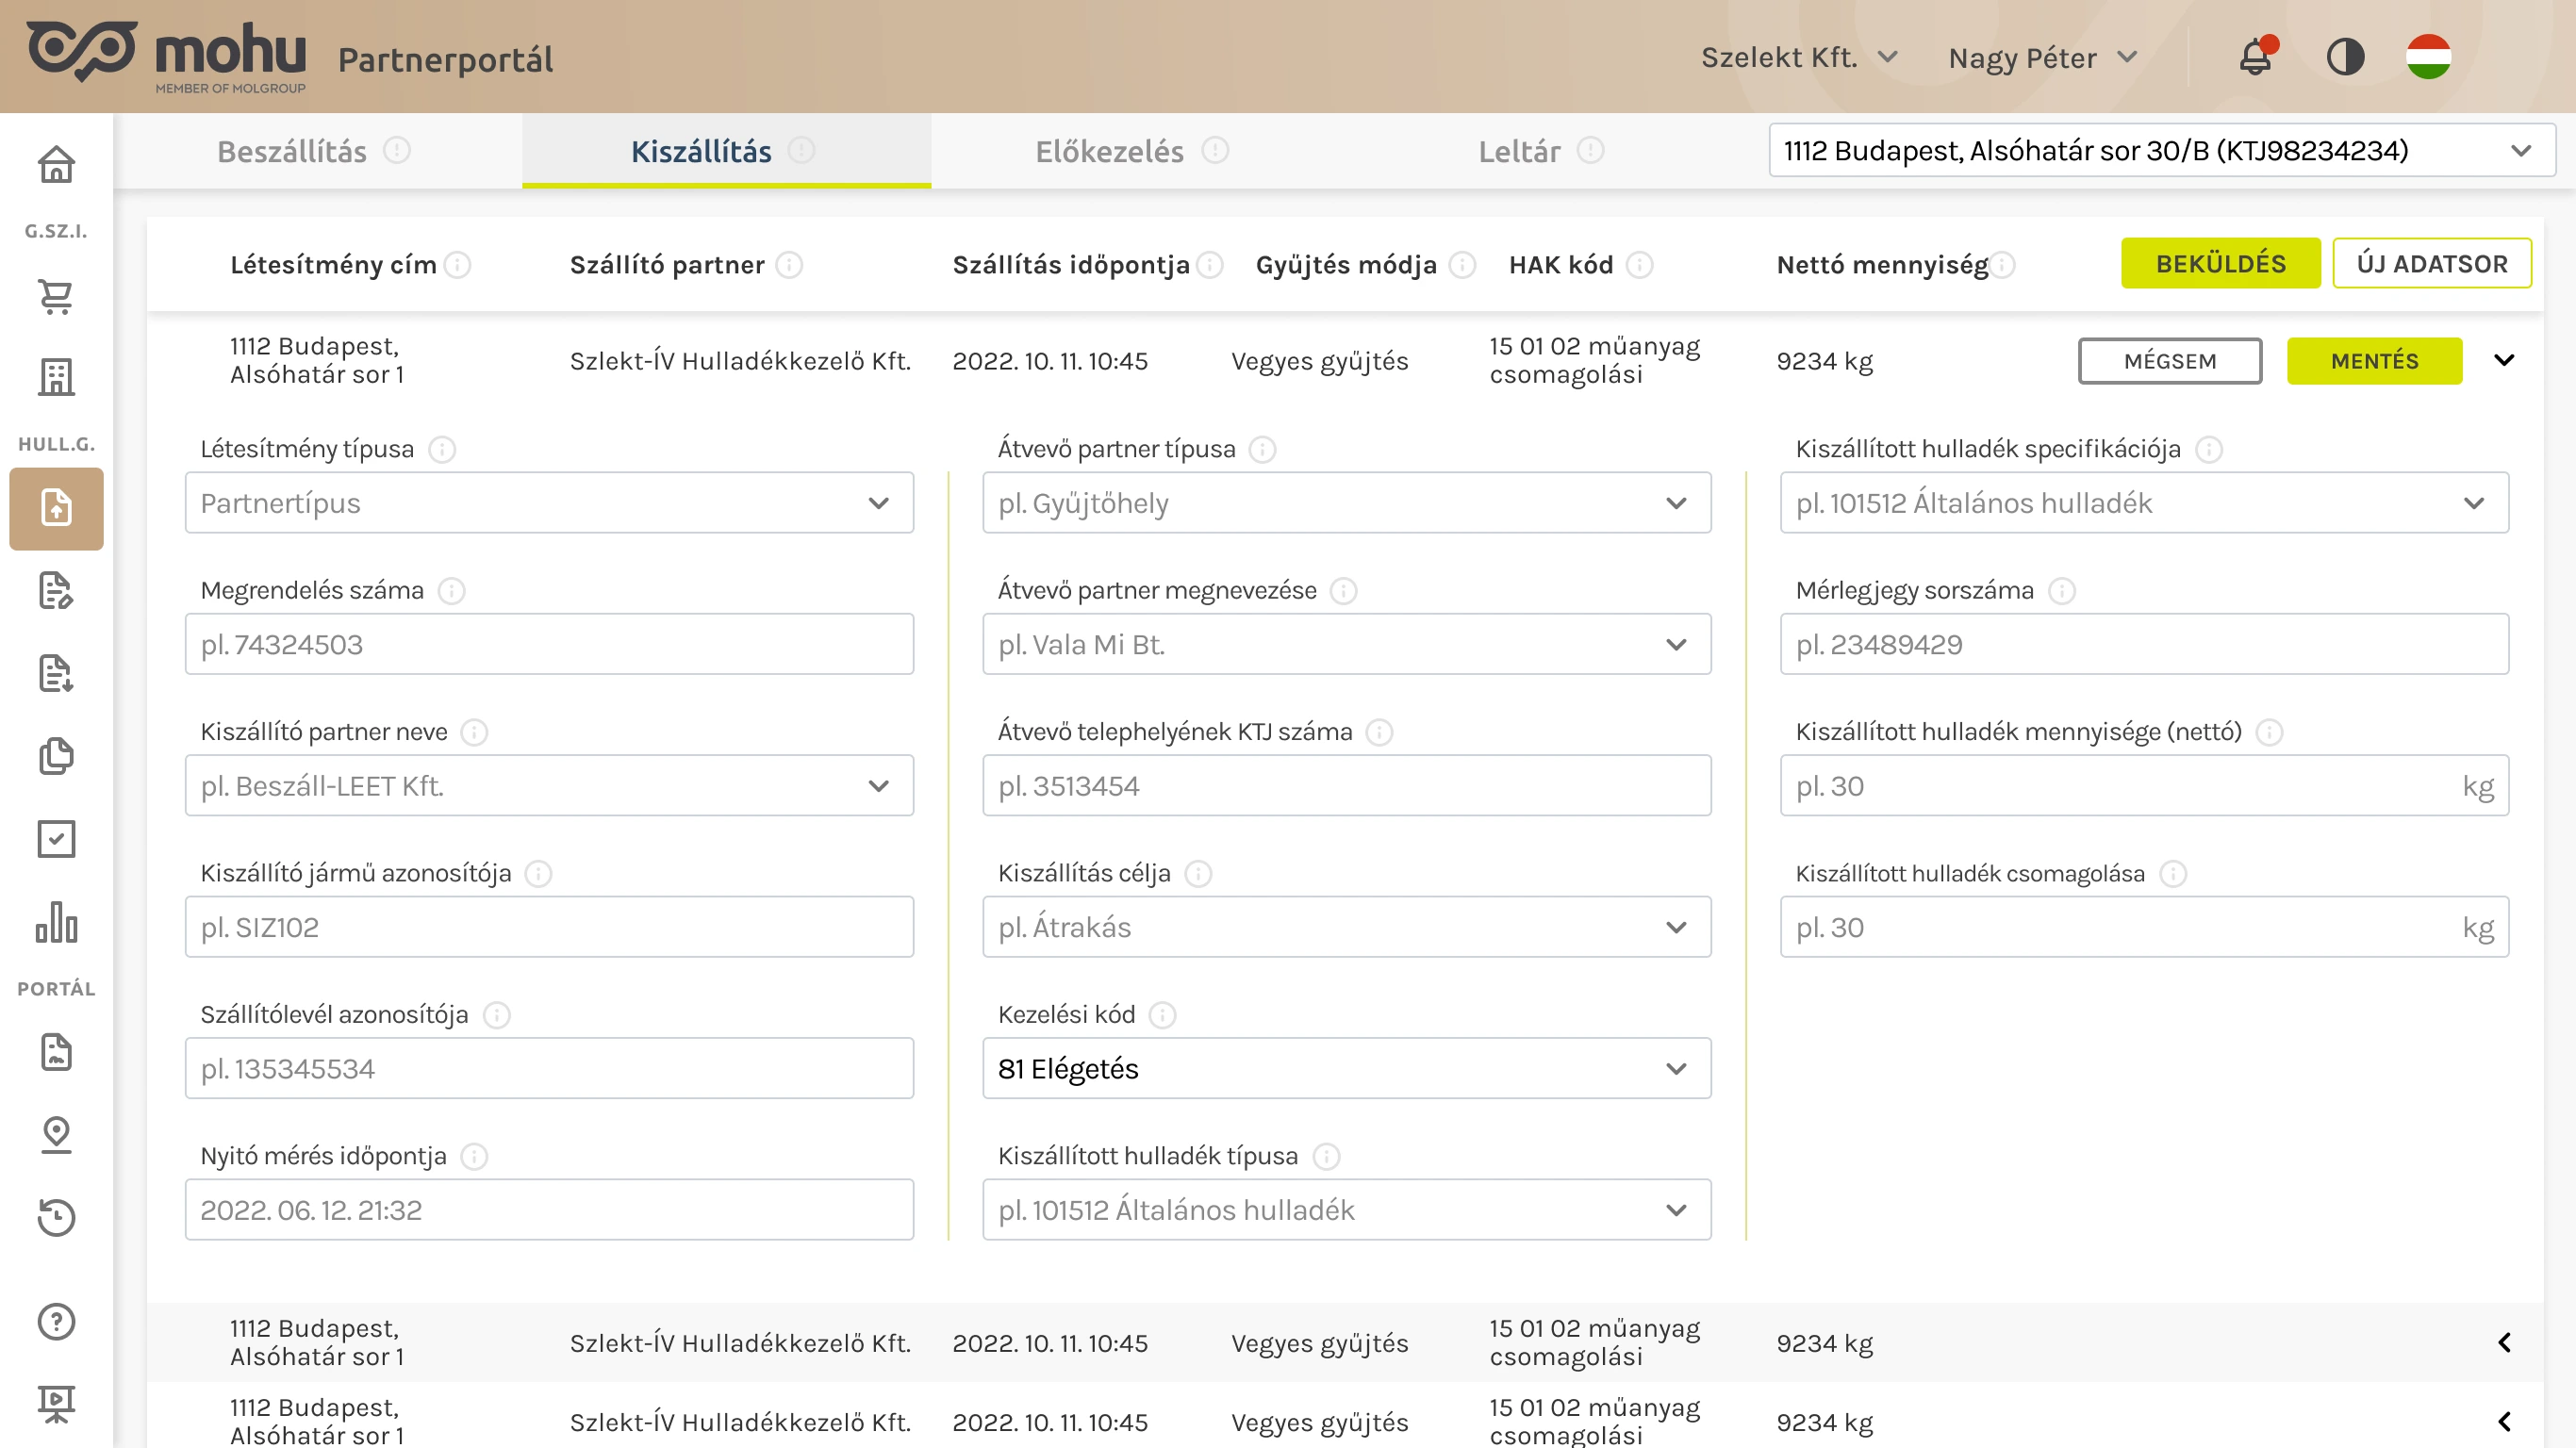Screen dimensions: 2576x1448
Task: Open the shopping cart sidebar icon
Action: [x=56, y=297]
